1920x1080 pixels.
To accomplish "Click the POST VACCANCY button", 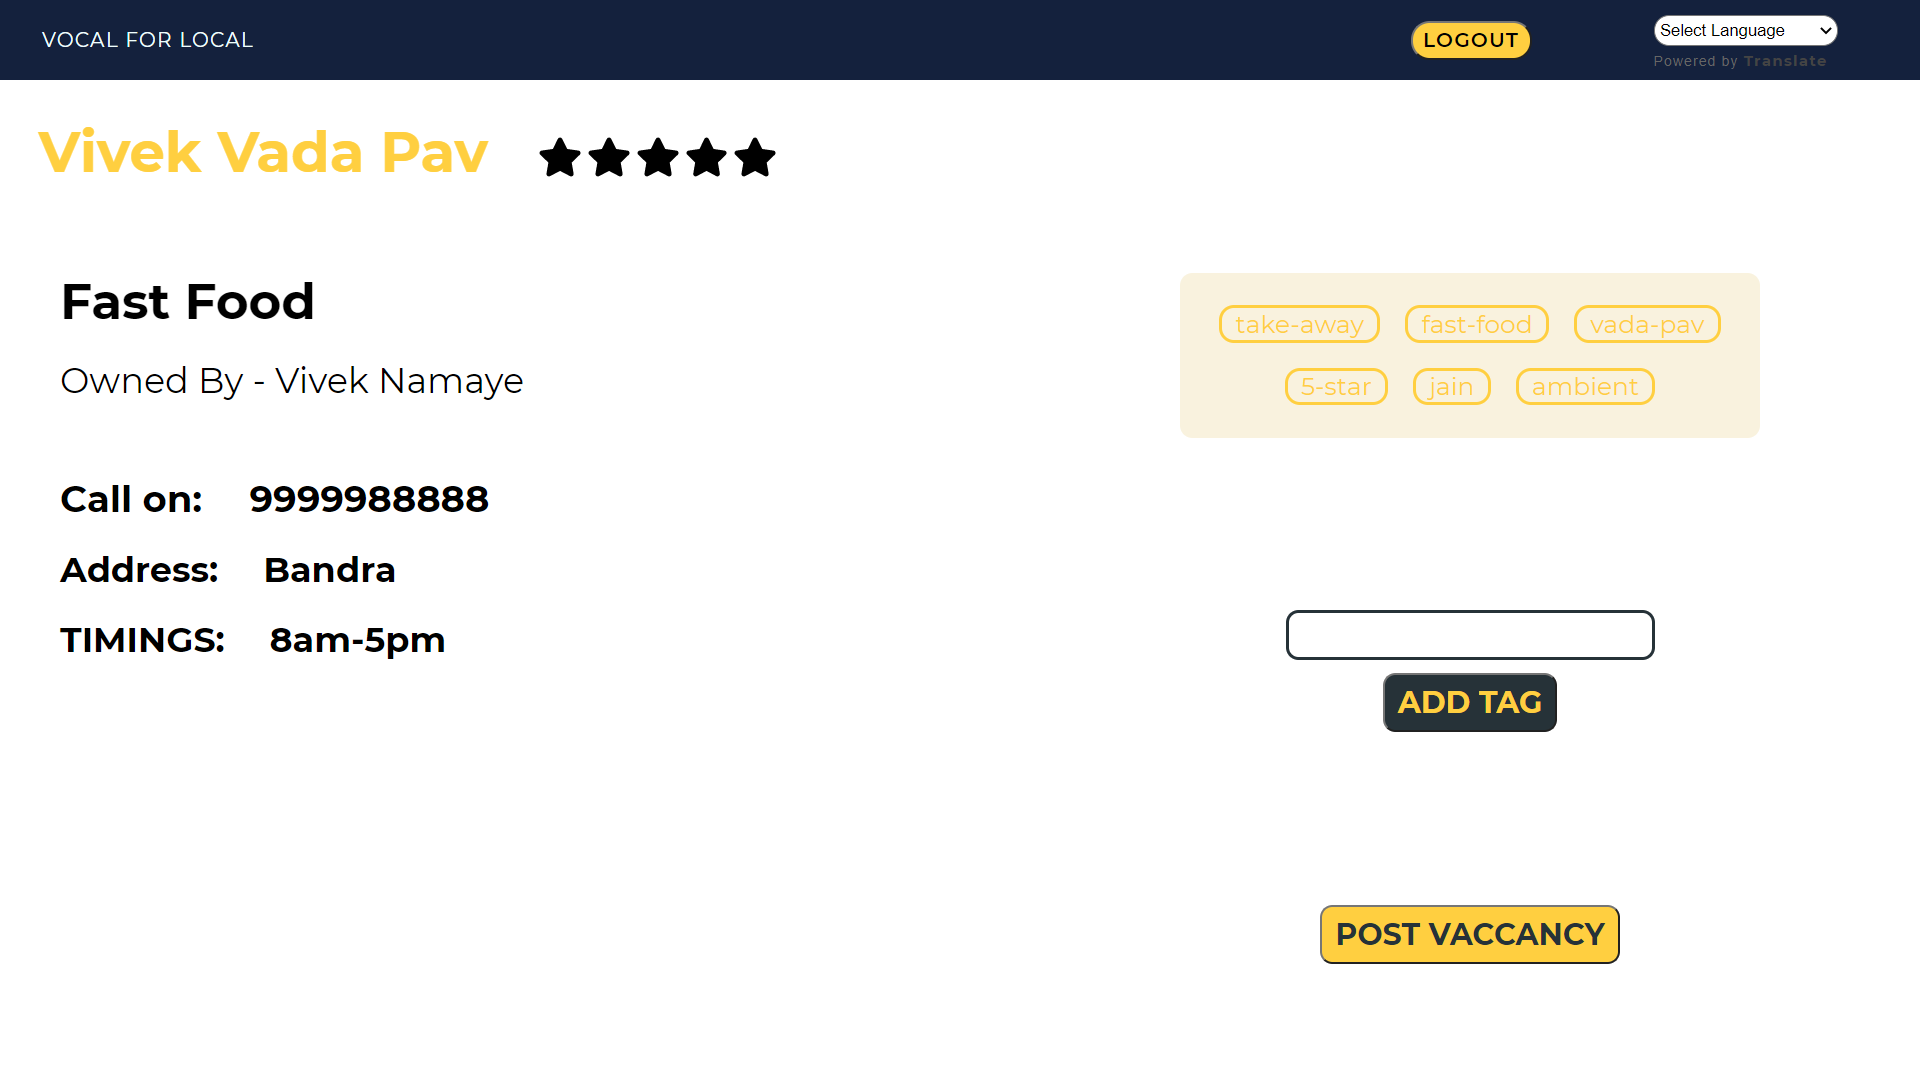I will click(1469, 935).
